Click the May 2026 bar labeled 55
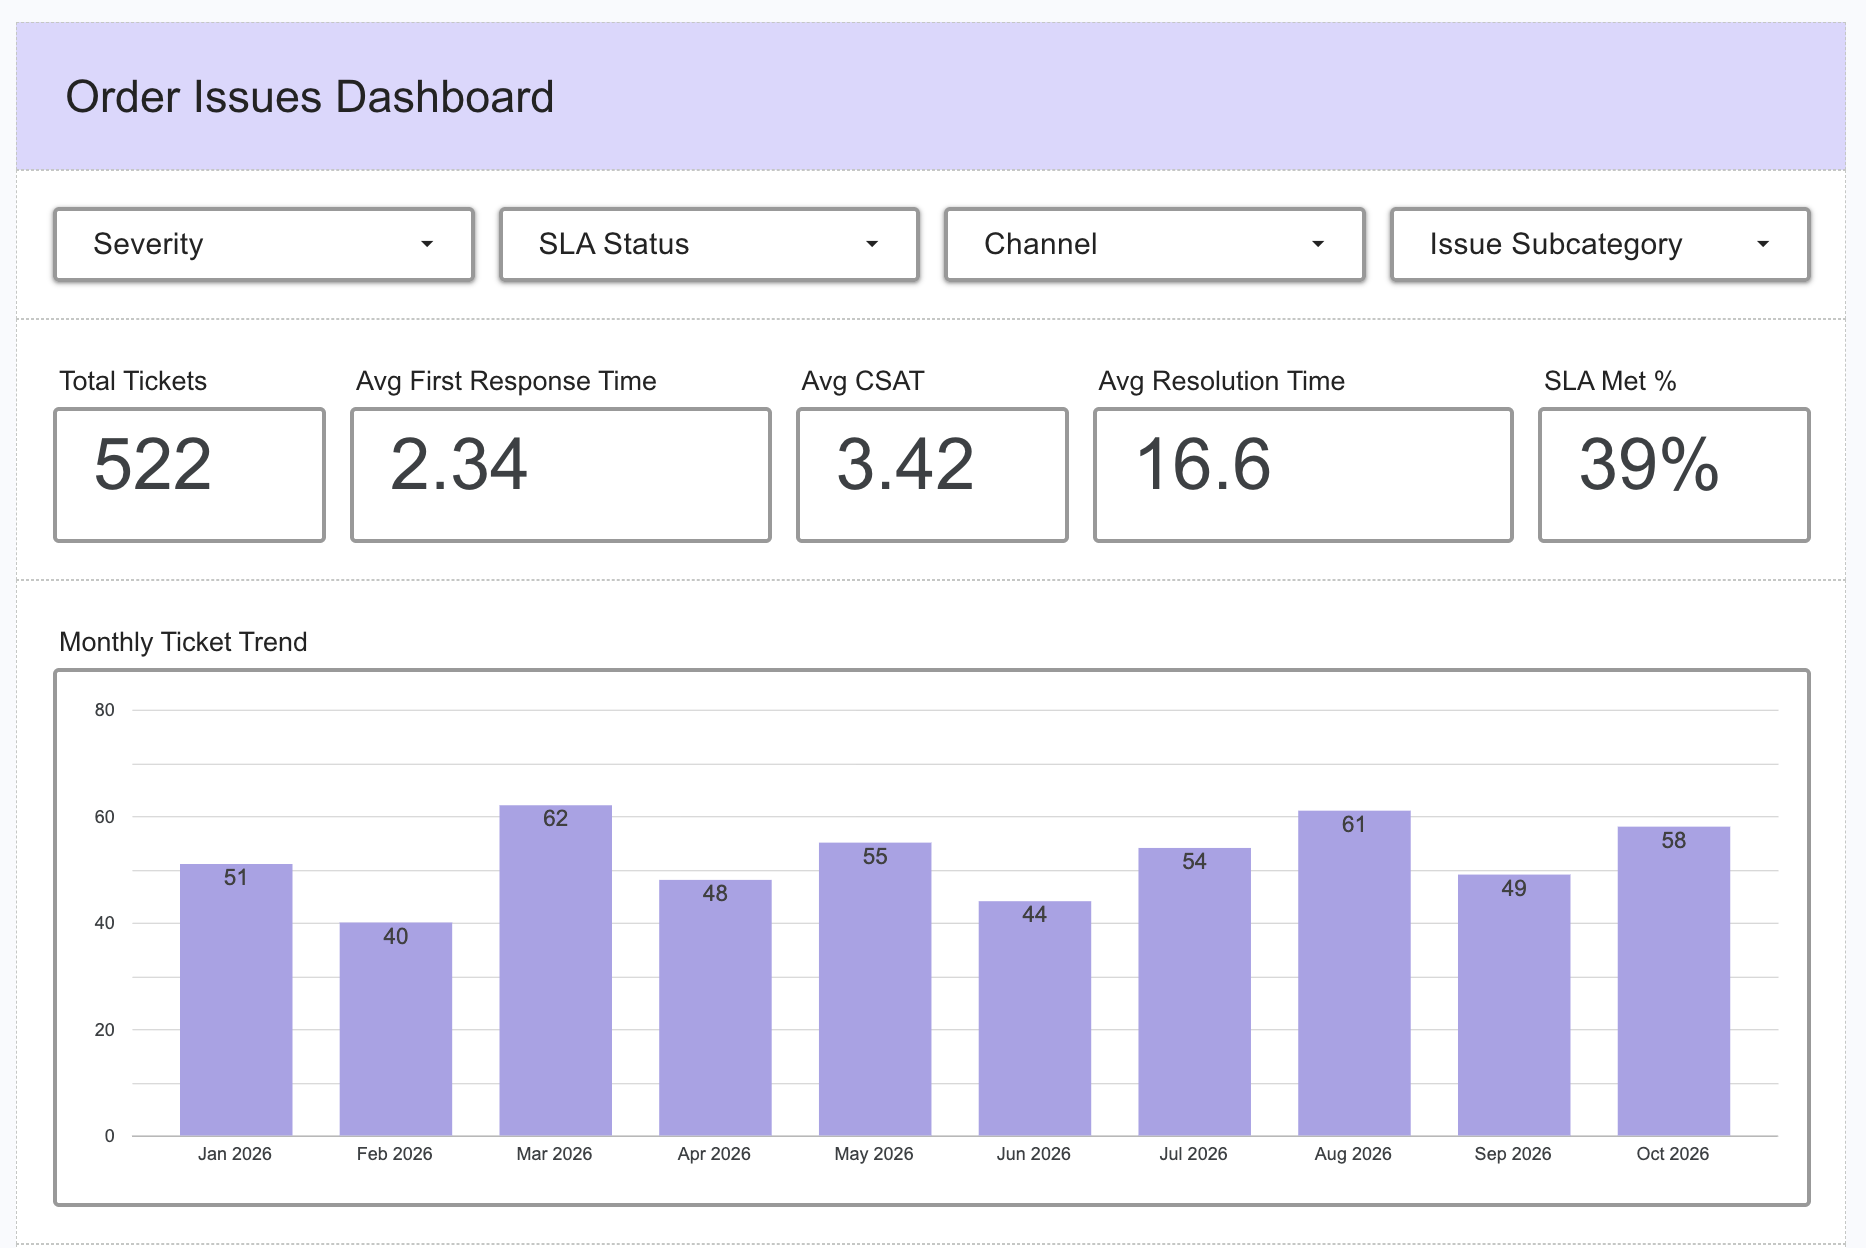Image resolution: width=1866 pixels, height=1248 pixels. (875, 989)
